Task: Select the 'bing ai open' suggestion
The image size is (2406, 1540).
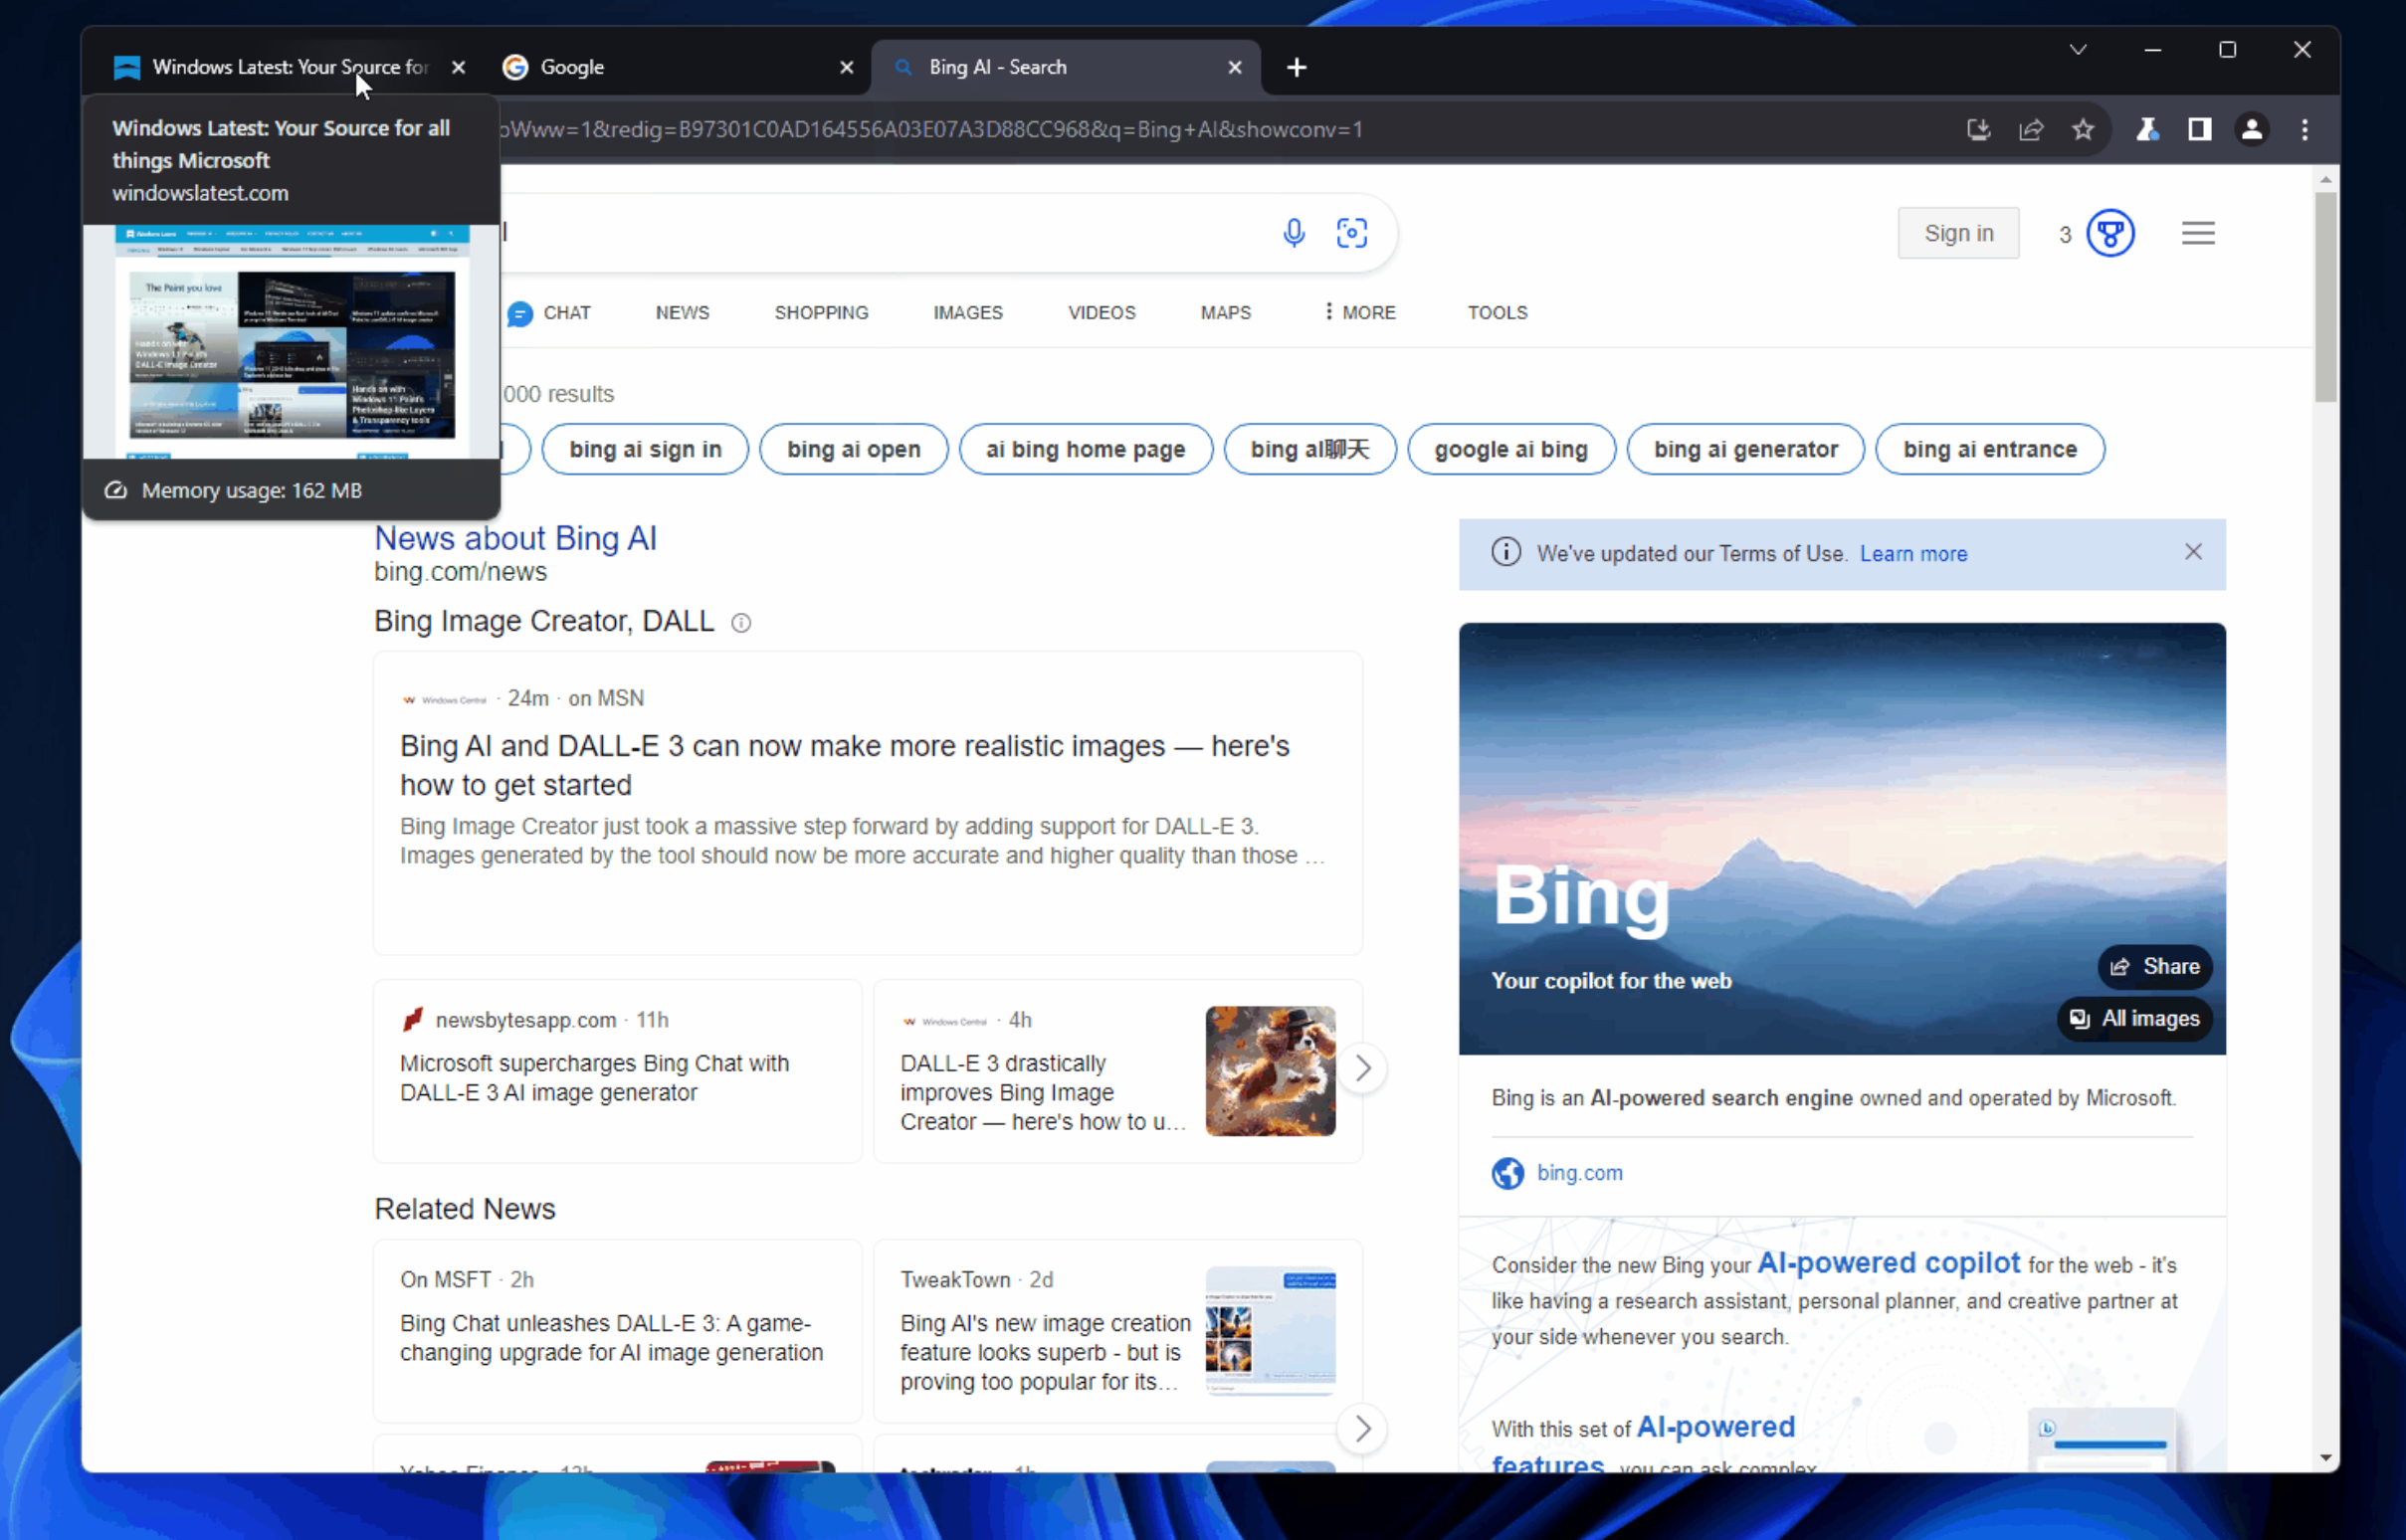Action: click(x=853, y=449)
